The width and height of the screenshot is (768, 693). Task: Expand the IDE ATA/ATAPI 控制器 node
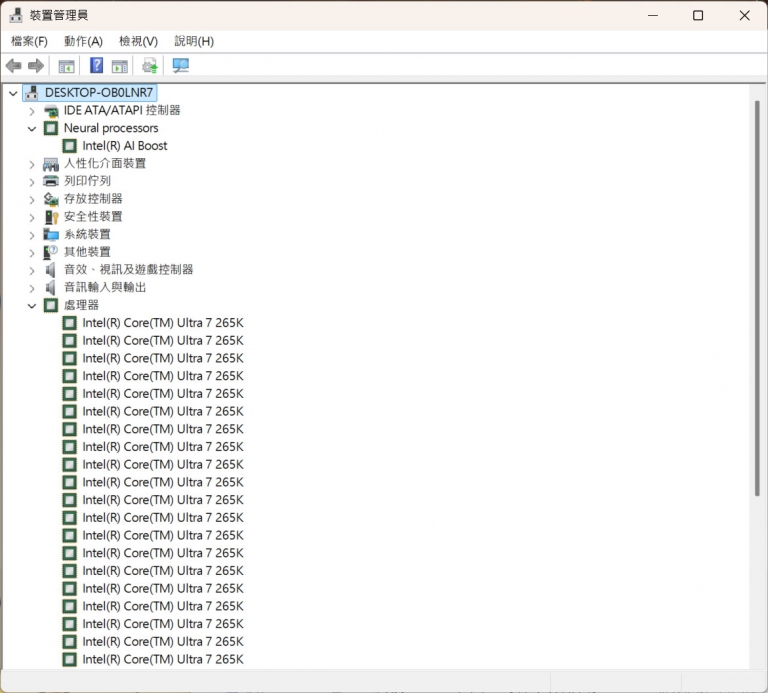[32, 111]
